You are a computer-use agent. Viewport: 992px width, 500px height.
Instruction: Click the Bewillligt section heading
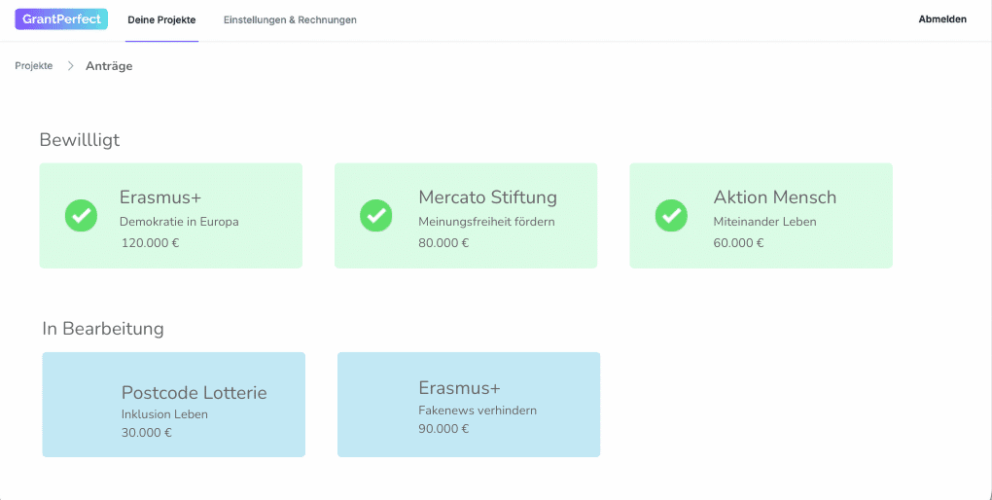pos(79,140)
